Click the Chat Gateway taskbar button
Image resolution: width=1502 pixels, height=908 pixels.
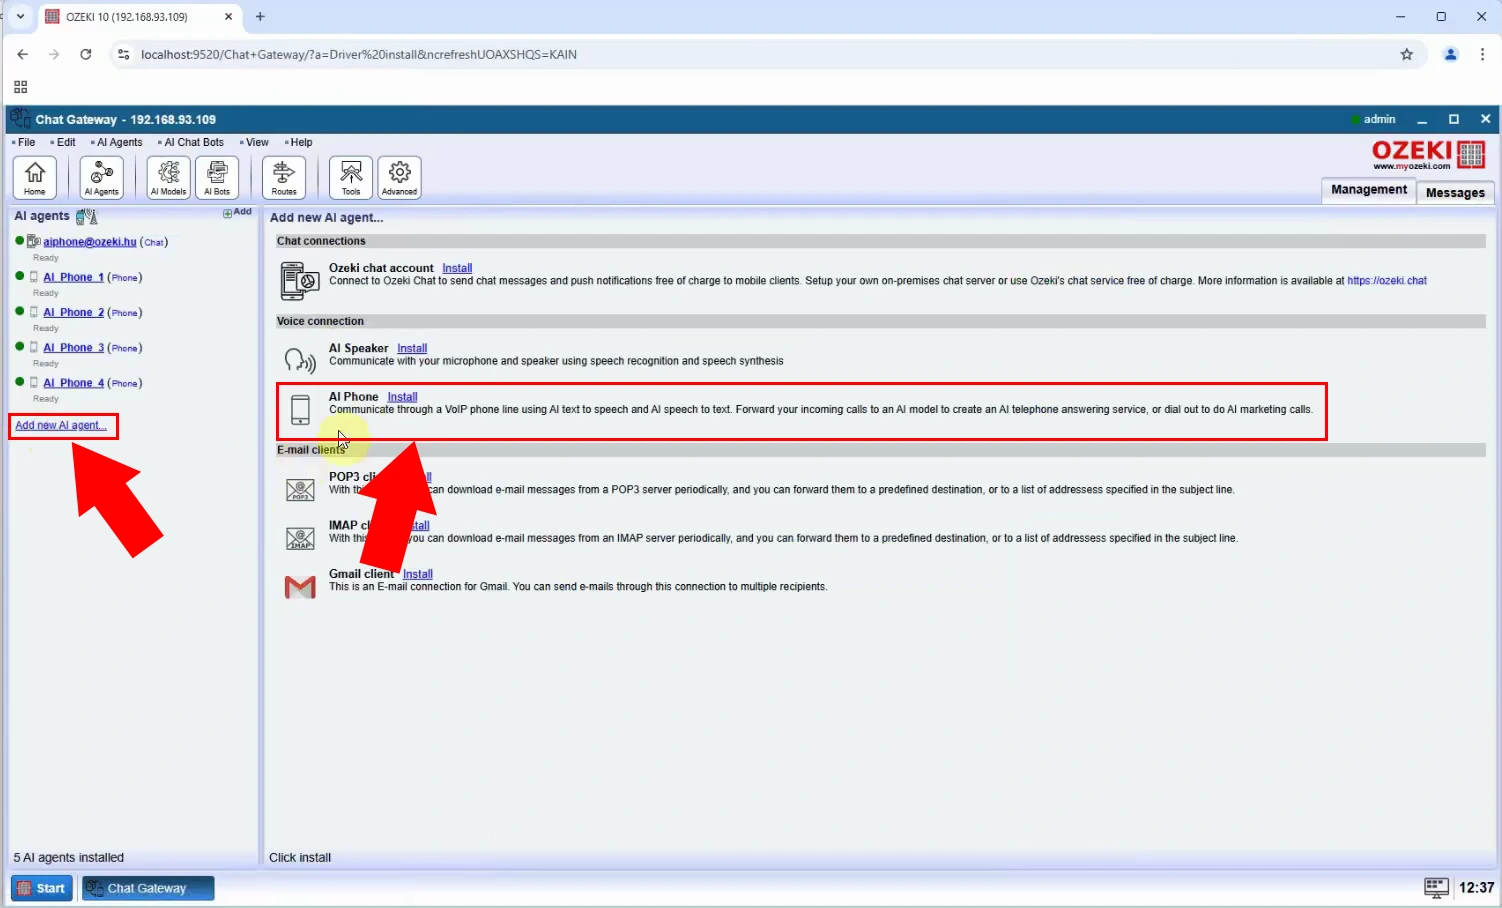(148, 888)
